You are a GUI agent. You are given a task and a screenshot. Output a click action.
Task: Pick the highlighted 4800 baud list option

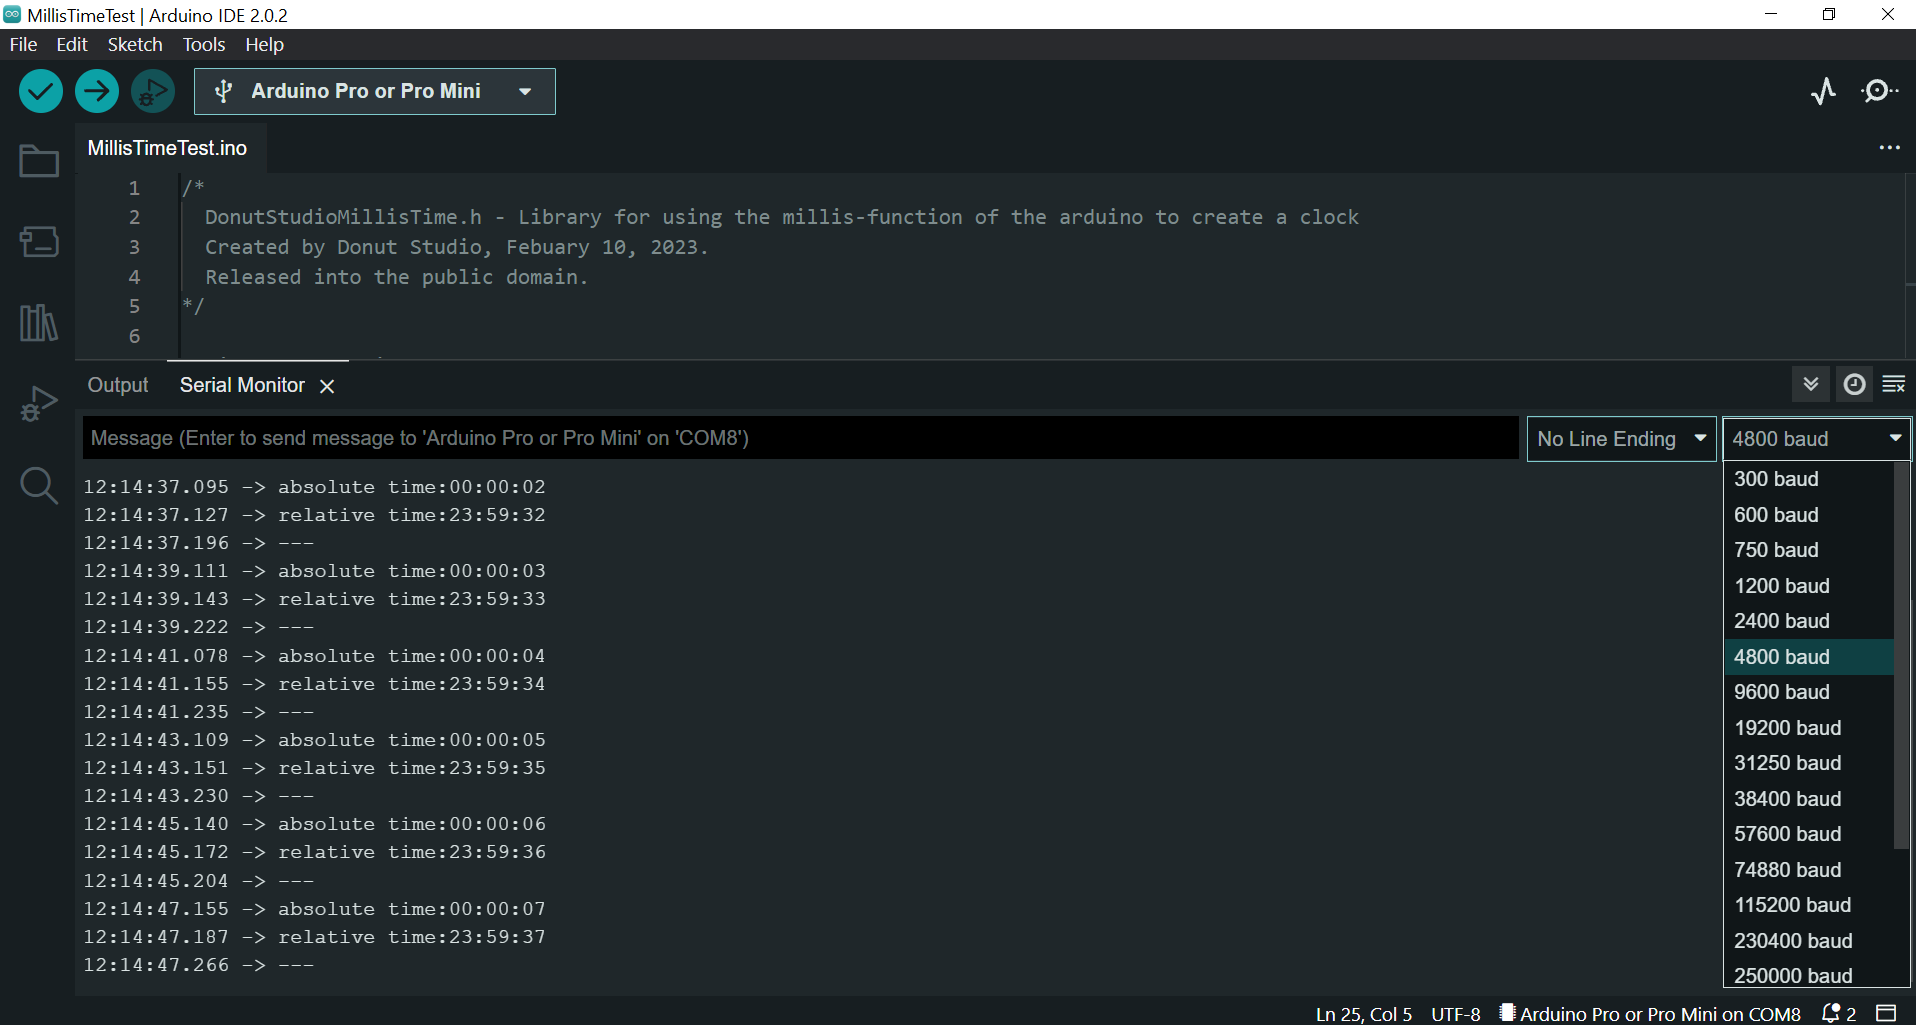pos(1809,657)
